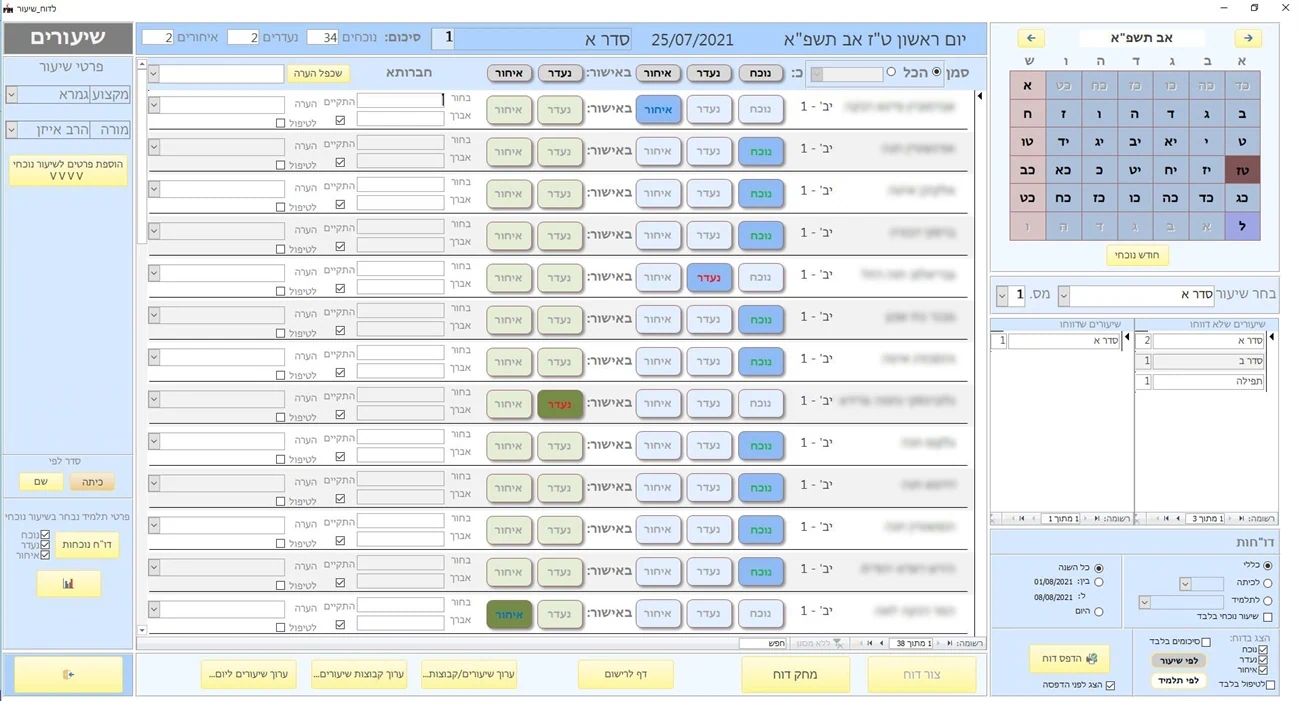Check לטיפול בלבד in reports

click(1270, 685)
